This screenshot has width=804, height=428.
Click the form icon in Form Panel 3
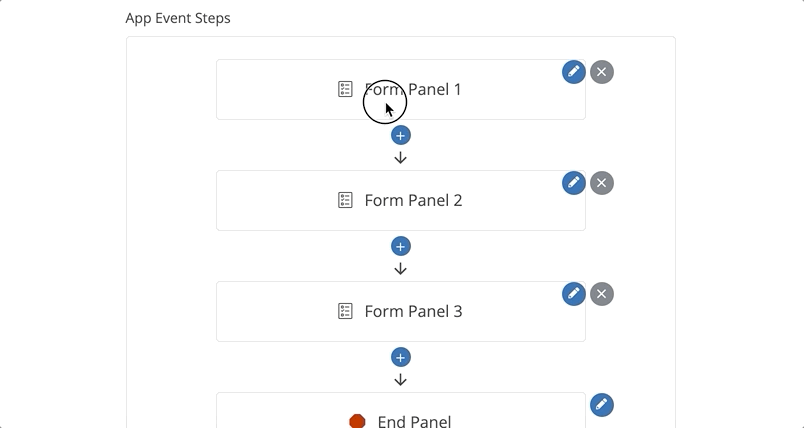pyautogui.click(x=345, y=311)
